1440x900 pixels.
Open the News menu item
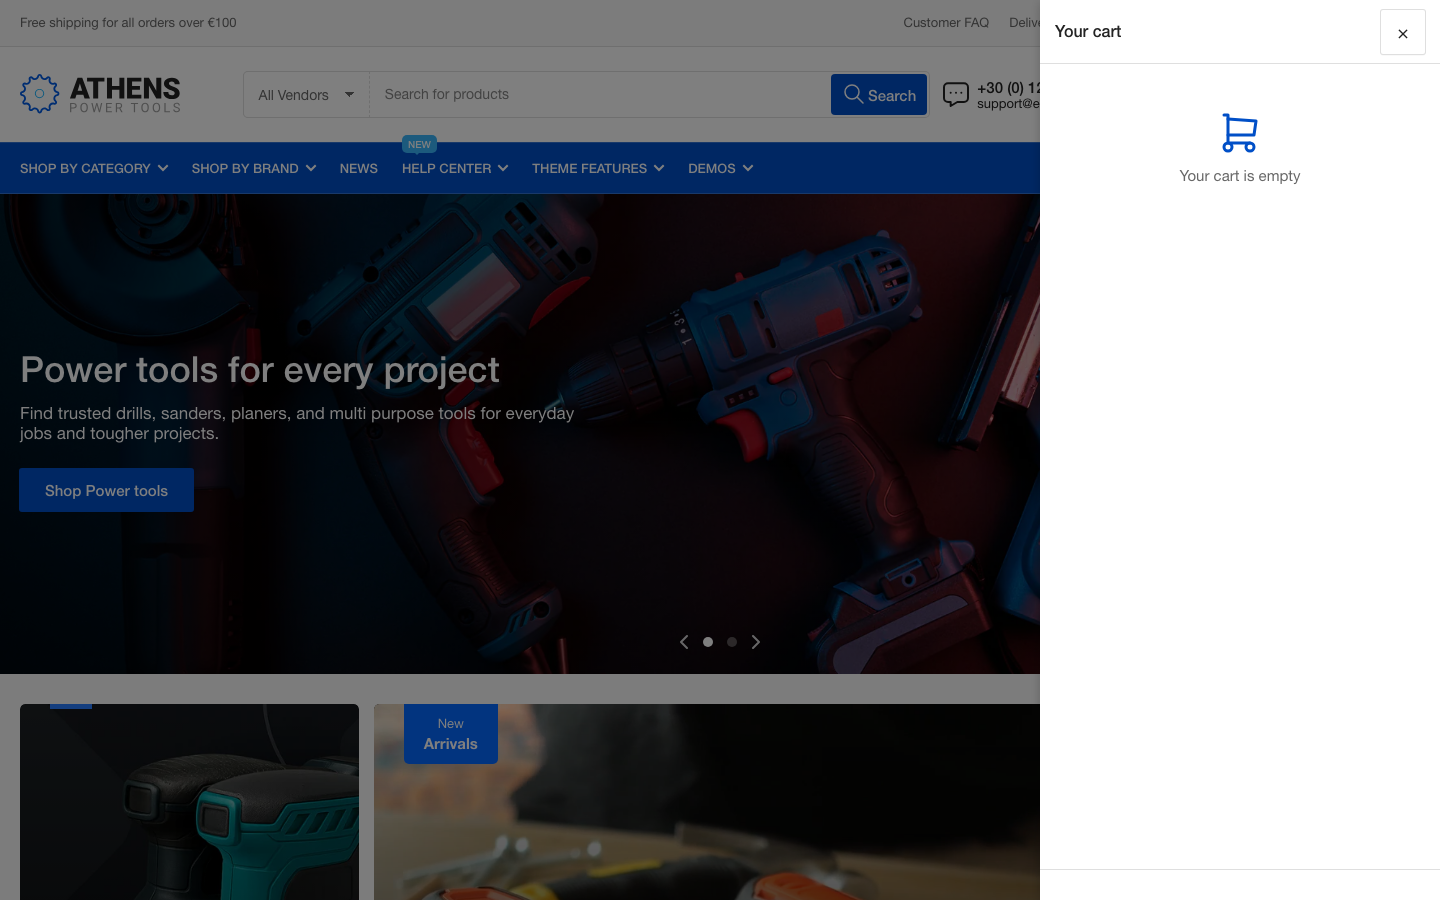point(359,168)
